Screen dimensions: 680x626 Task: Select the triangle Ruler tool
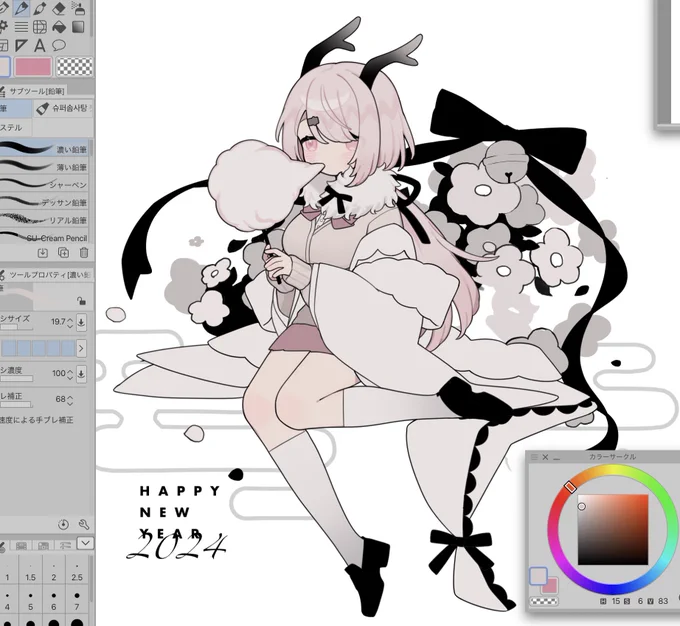point(21,45)
